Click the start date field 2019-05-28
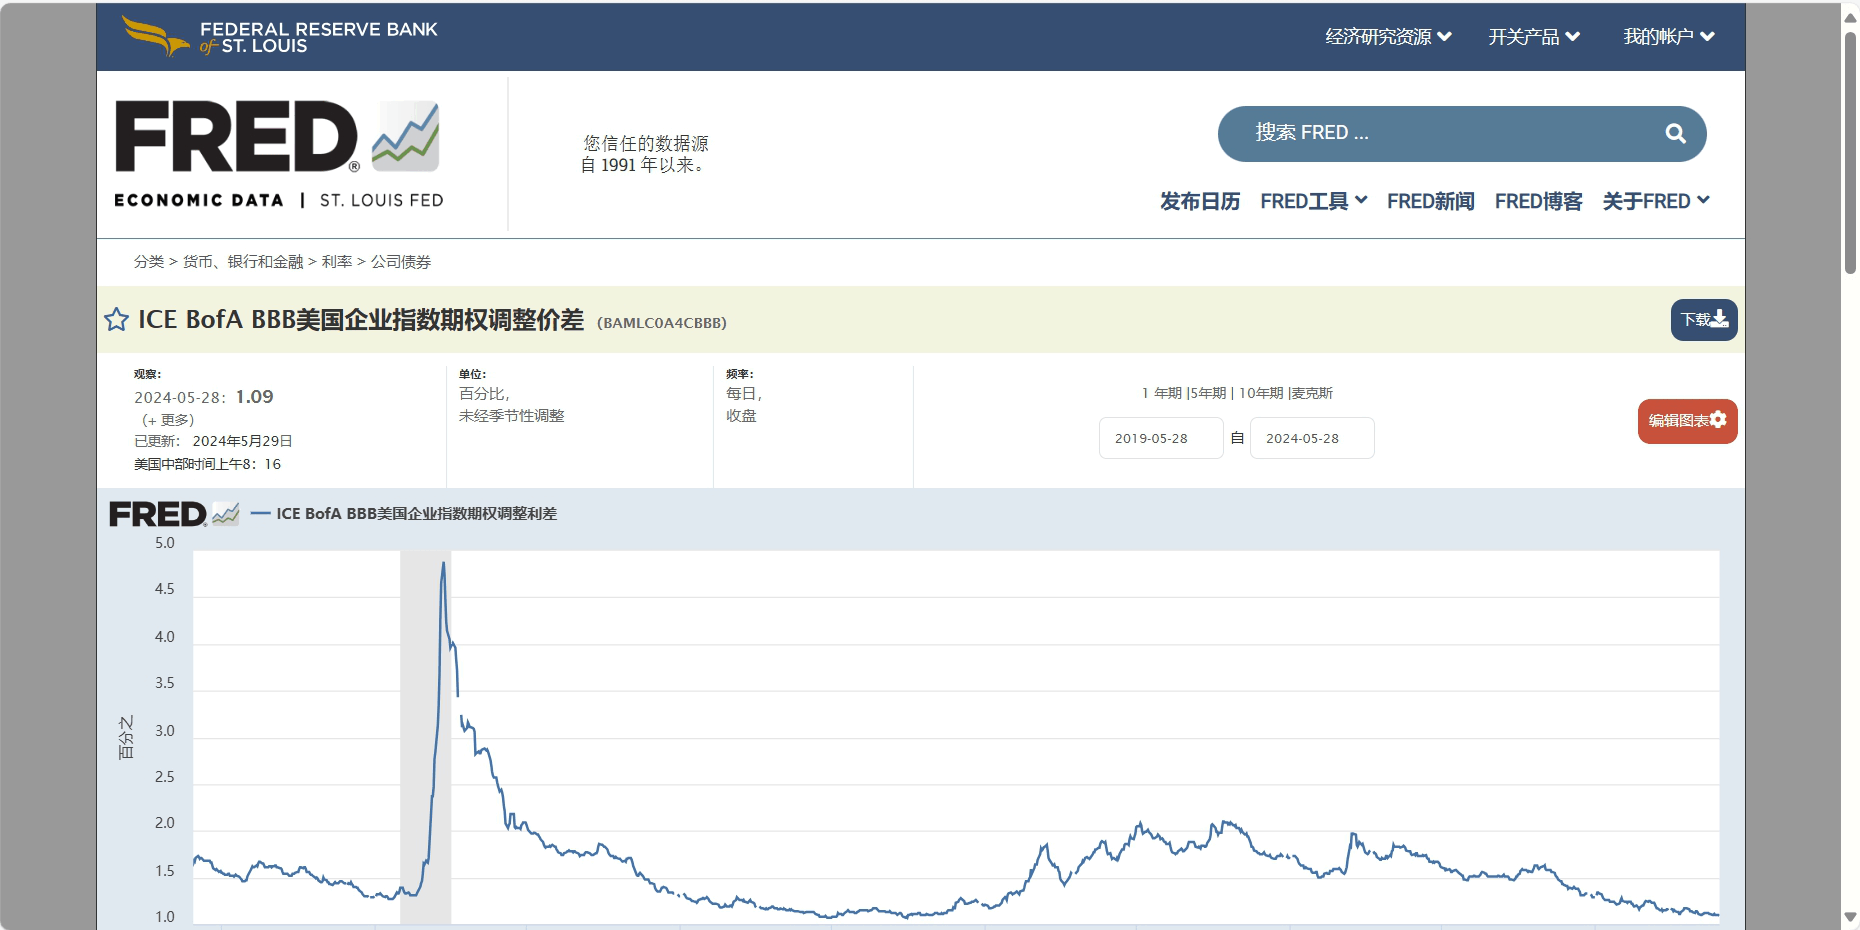1860x930 pixels. (x=1161, y=438)
